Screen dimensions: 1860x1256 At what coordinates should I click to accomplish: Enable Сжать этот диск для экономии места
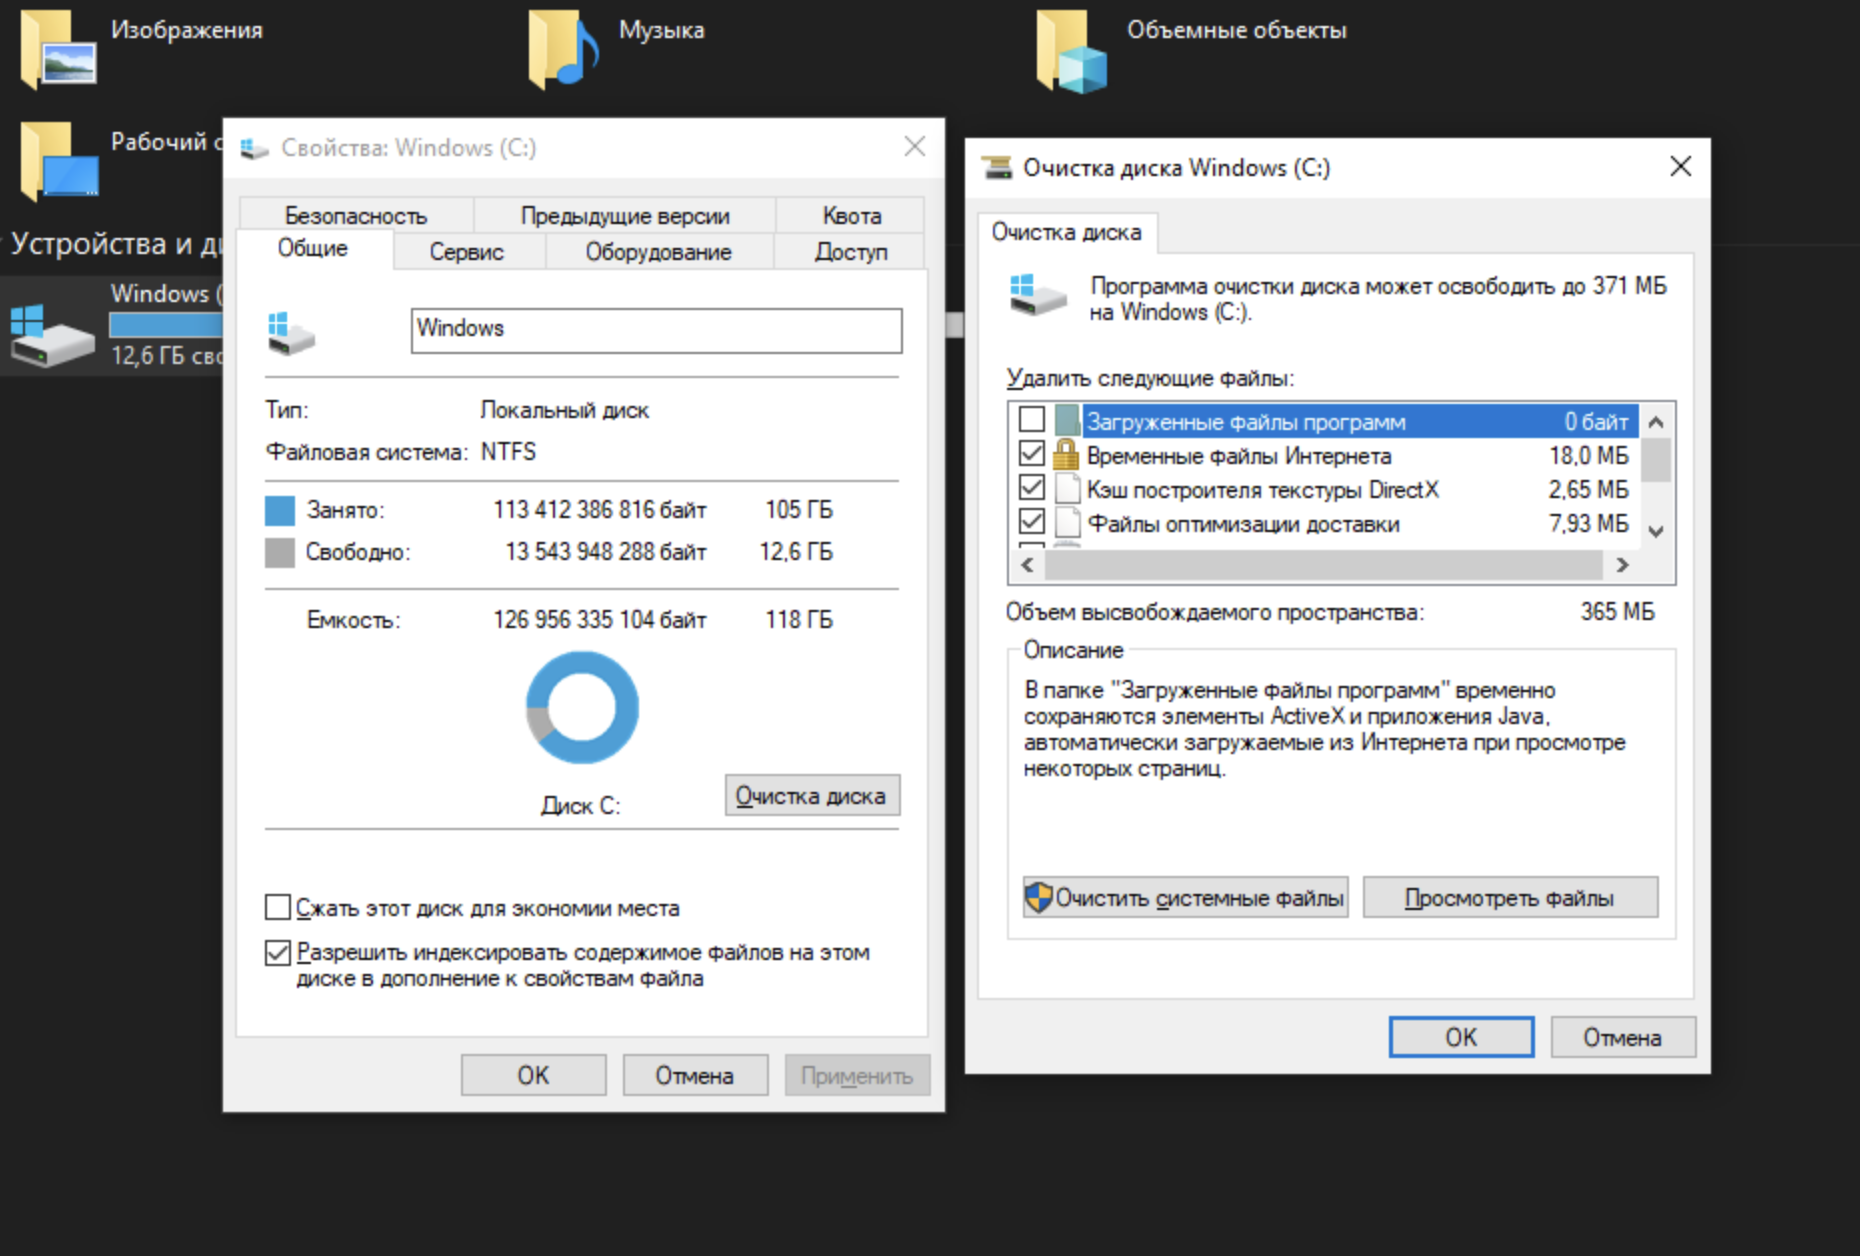click(278, 907)
